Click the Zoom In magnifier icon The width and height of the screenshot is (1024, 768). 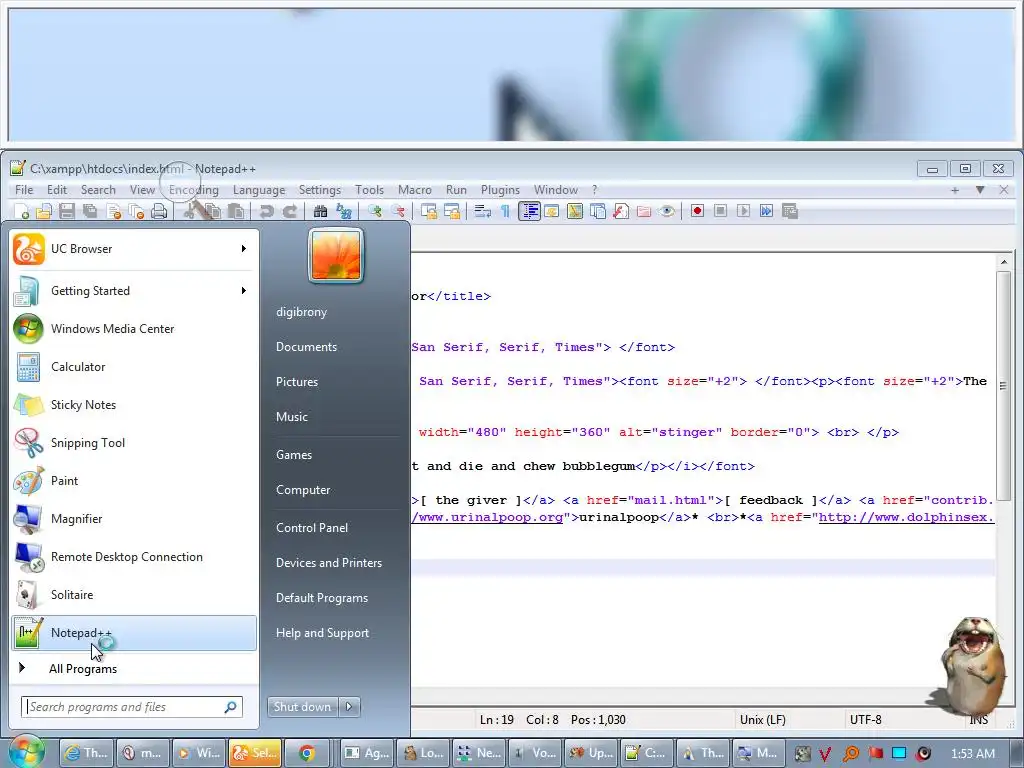(x=375, y=211)
